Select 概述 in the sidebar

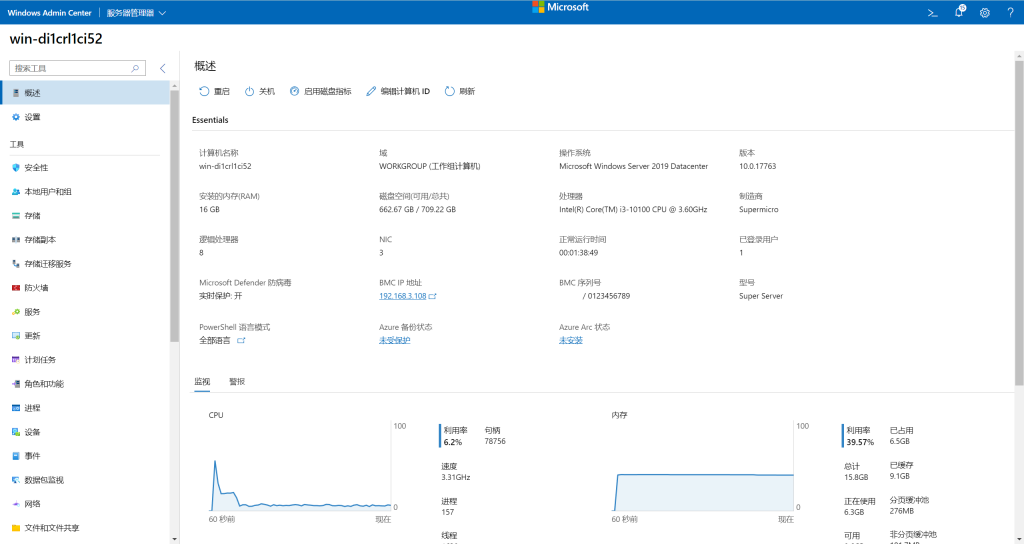pyautogui.click(x=85, y=93)
